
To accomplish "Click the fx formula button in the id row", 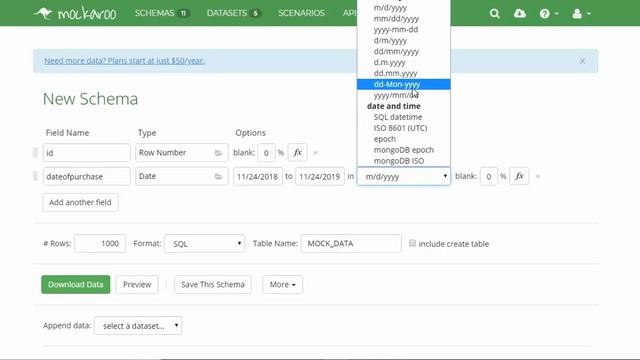I will pyautogui.click(x=297, y=153).
